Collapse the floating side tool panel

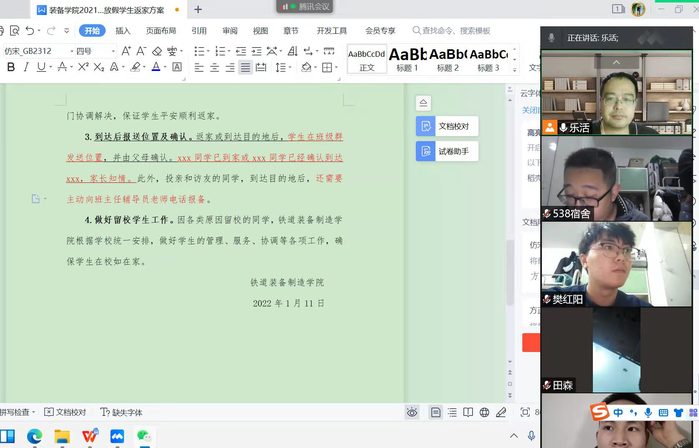423,103
